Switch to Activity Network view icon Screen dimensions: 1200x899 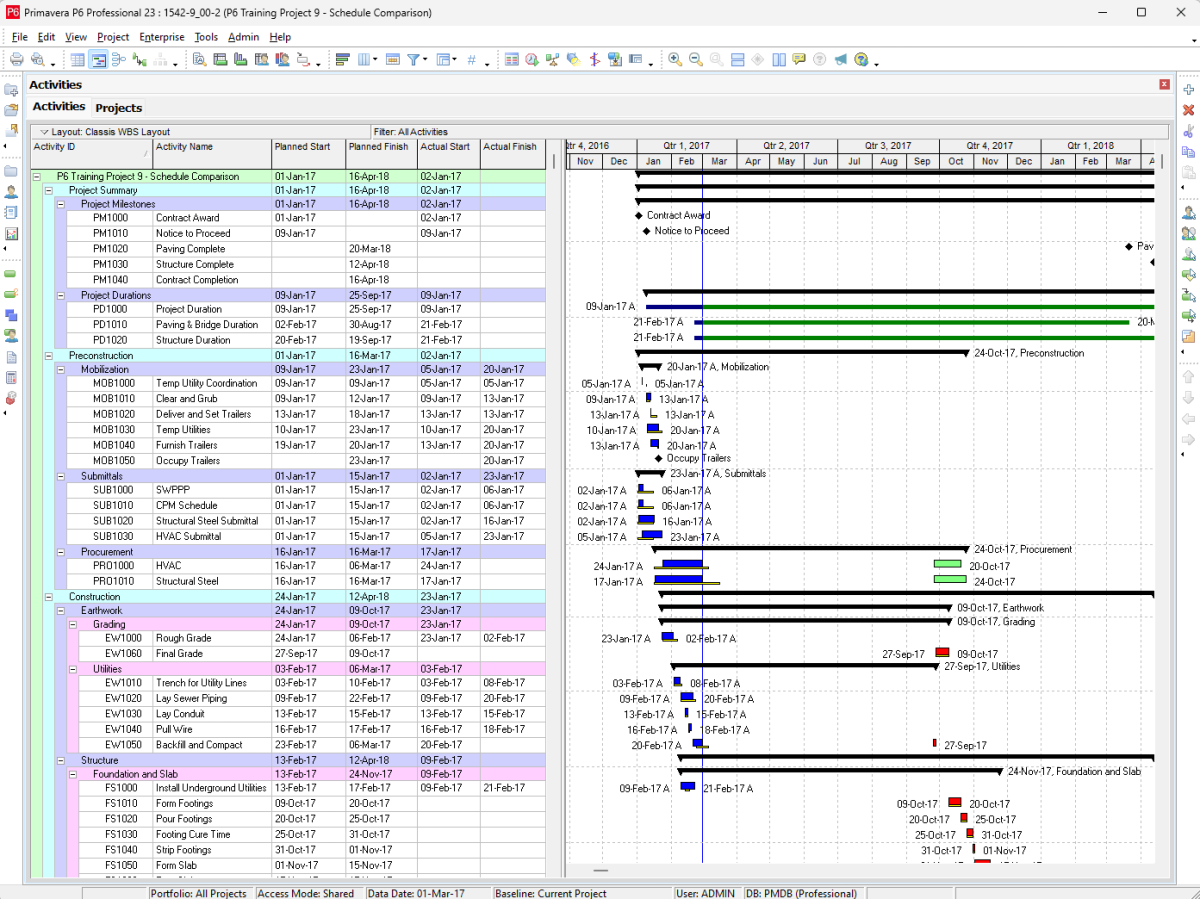click(x=118, y=60)
